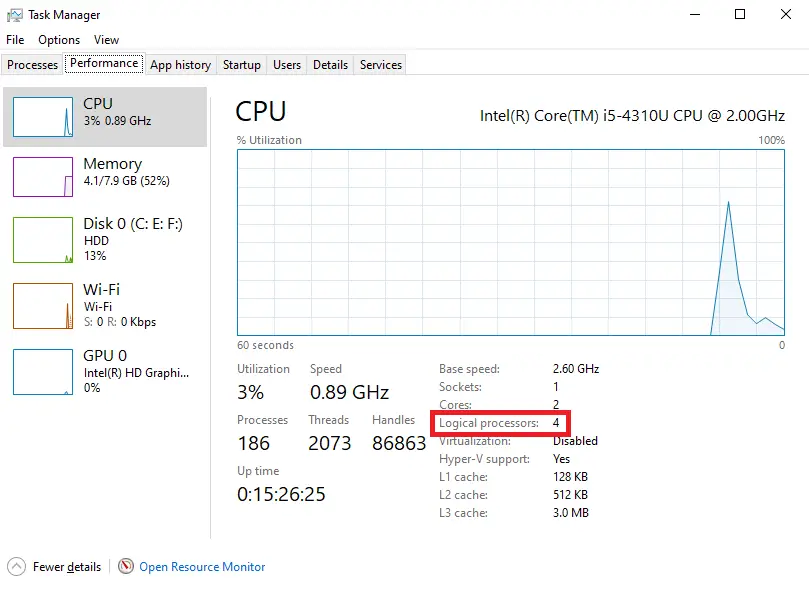Viewport: 809px width, 591px height.
Task: Switch to the Details tab
Action: tap(330, 64)
